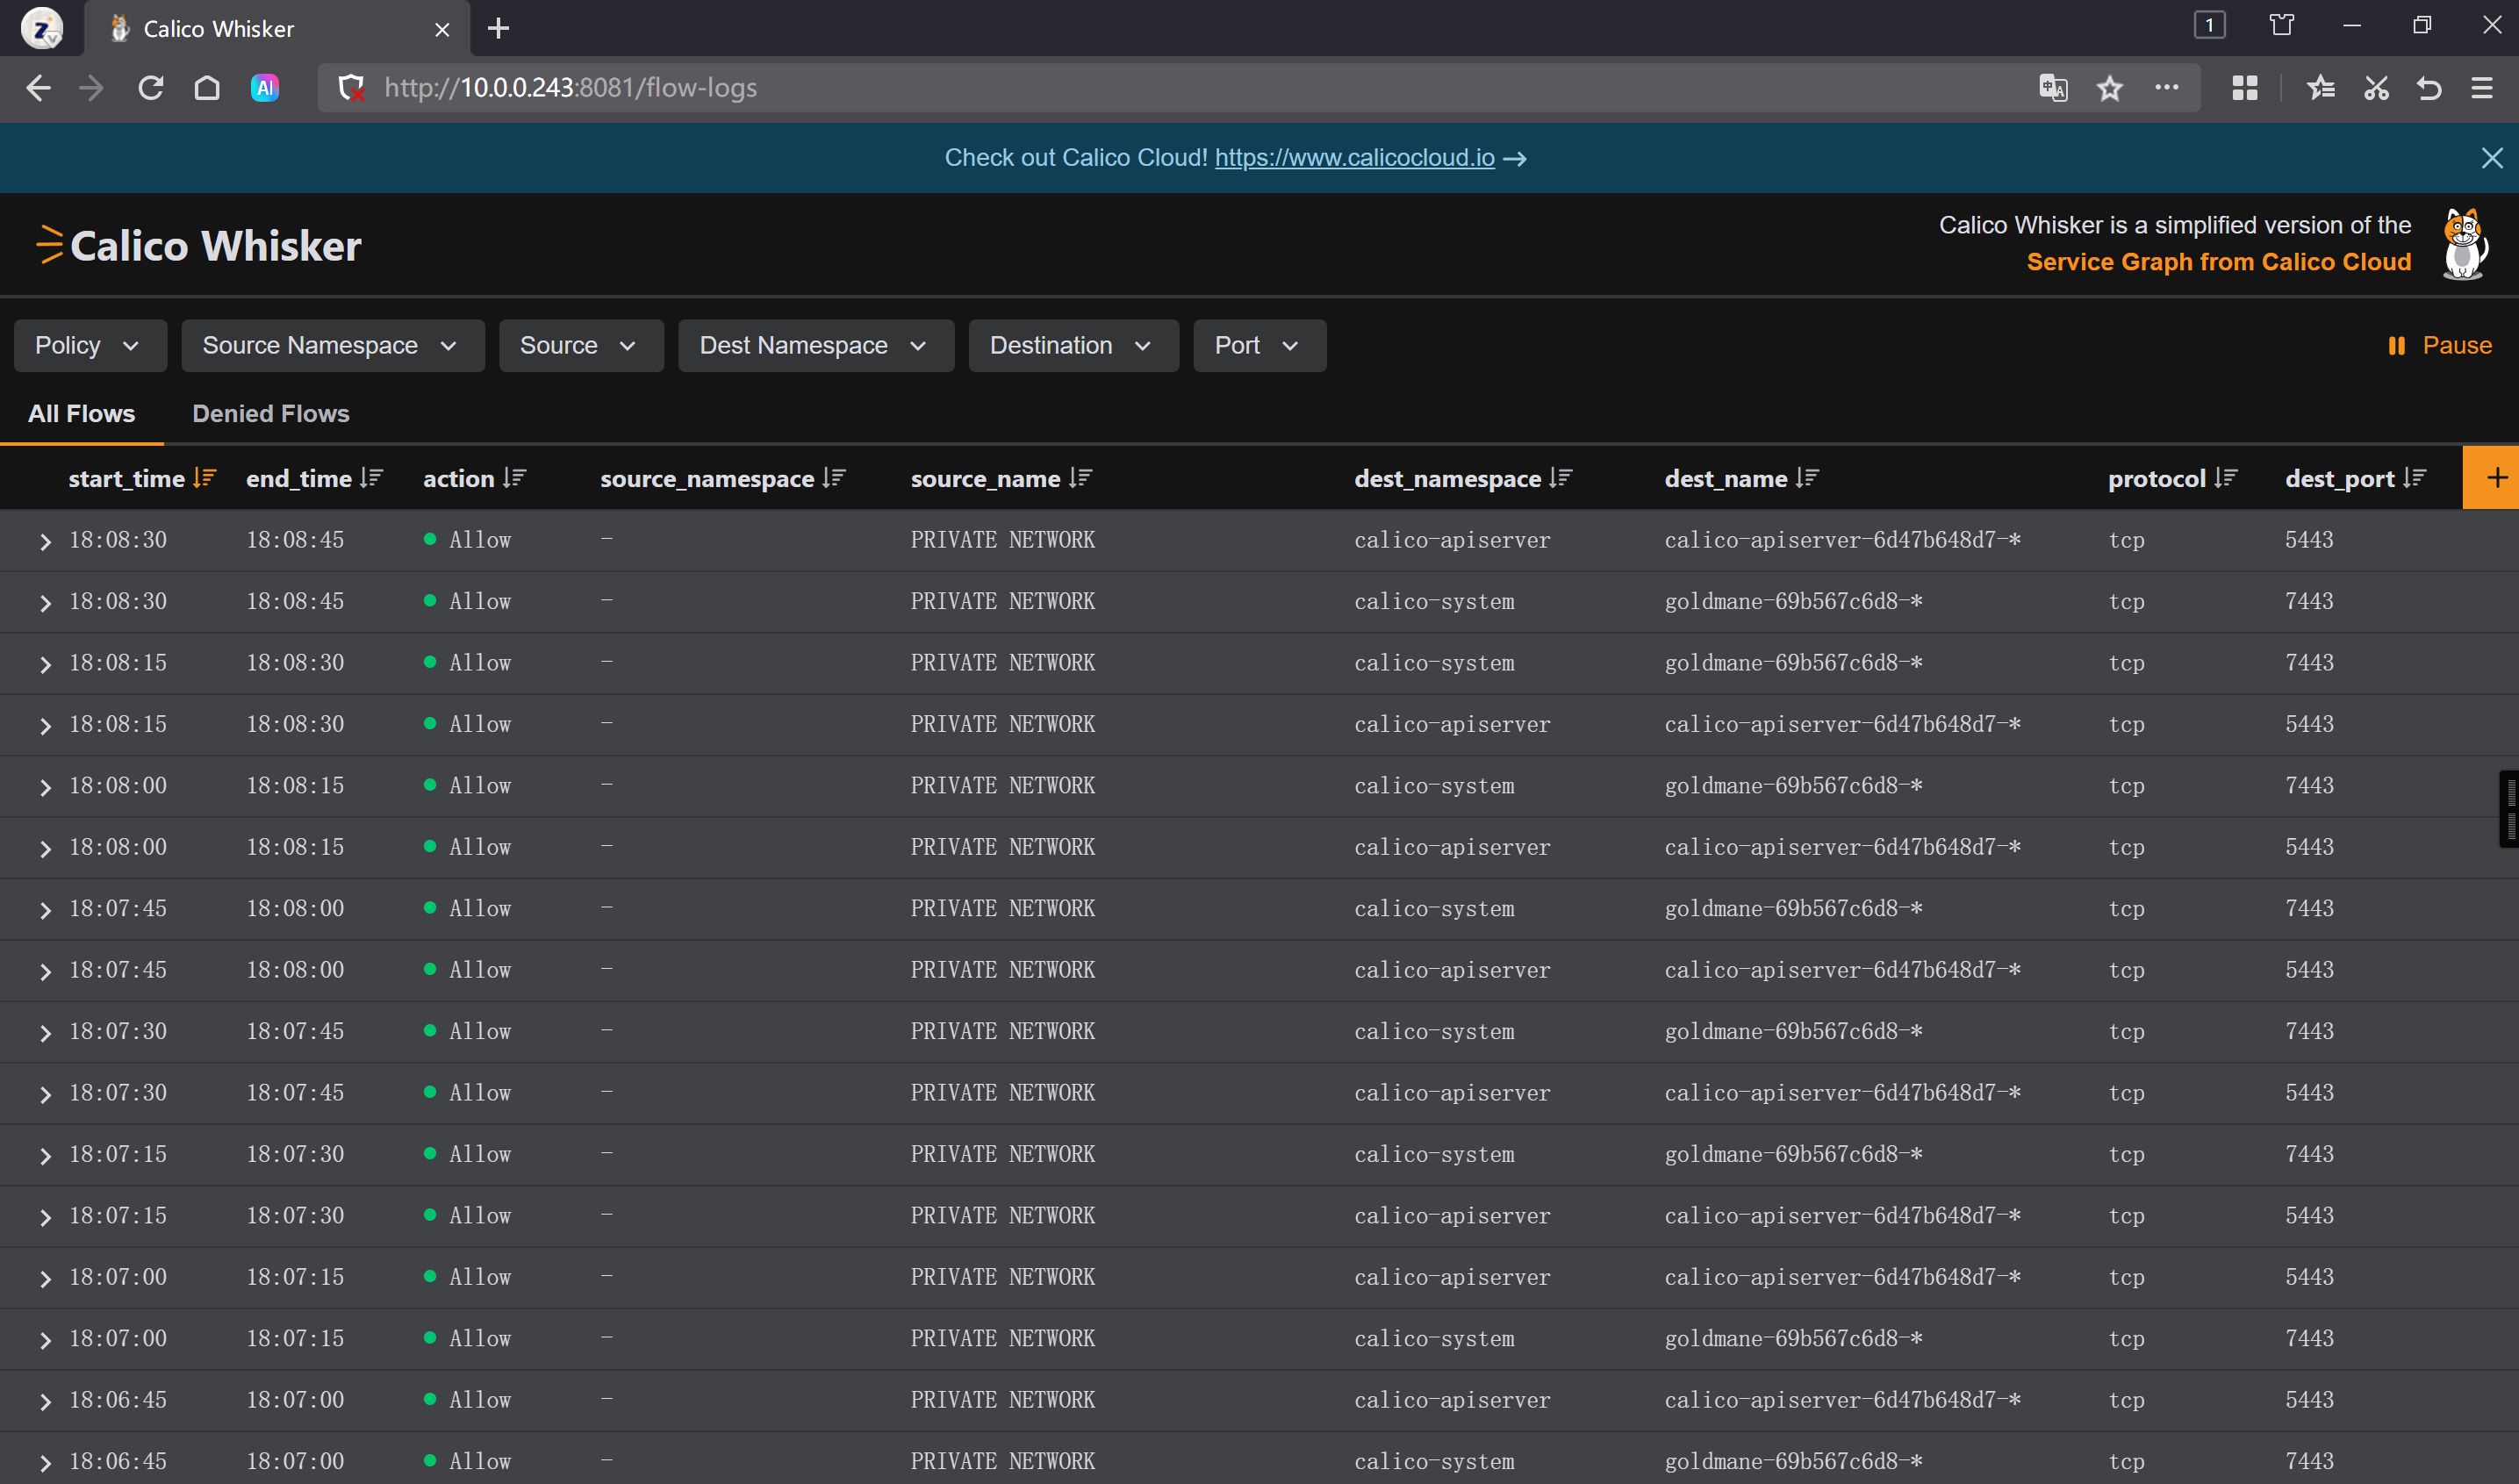Reload the flow-logs page

point(151,88)
